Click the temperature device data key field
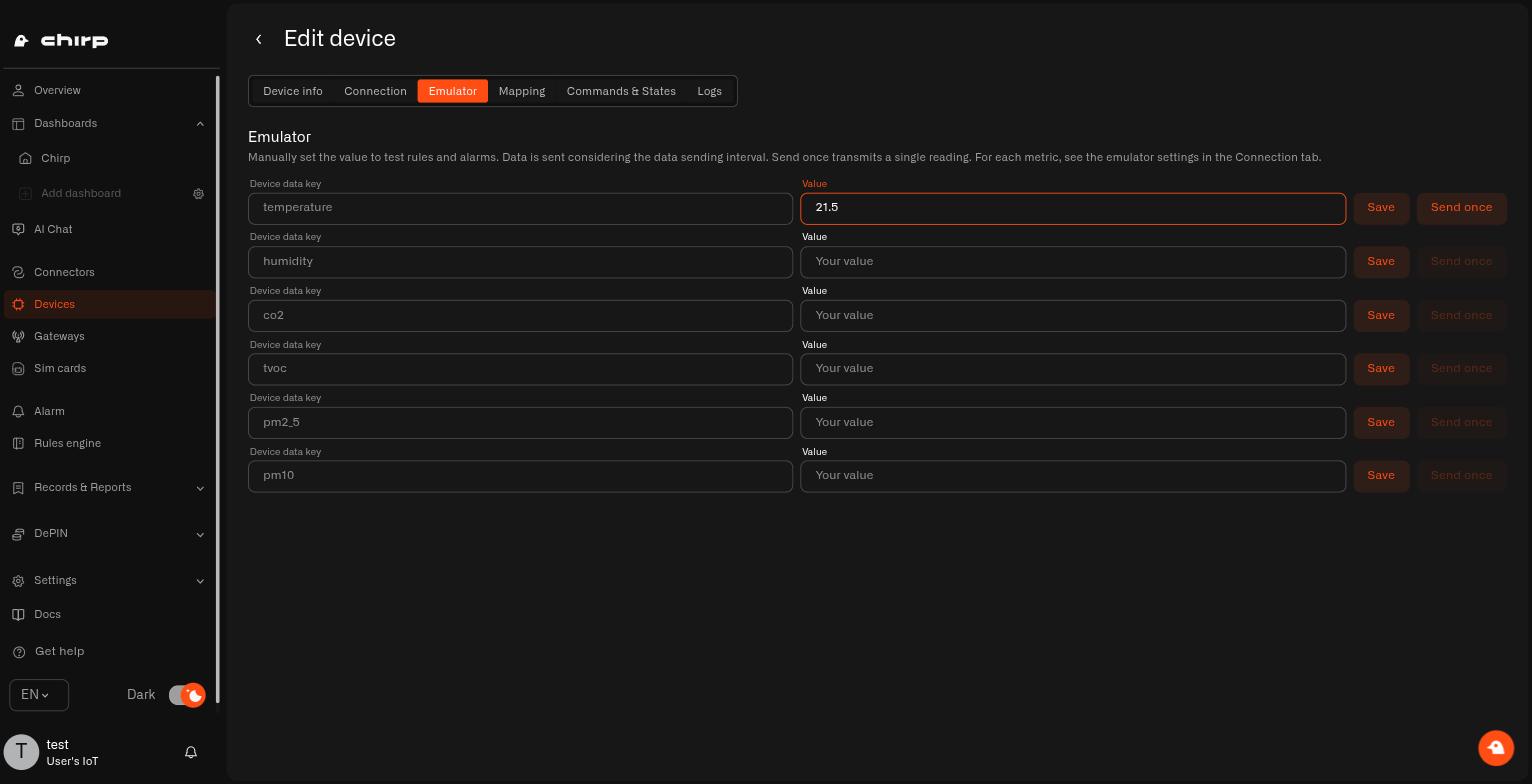The width and height of the screenshot is (1532, 784). pyautogui.click(x=520, y=208)
